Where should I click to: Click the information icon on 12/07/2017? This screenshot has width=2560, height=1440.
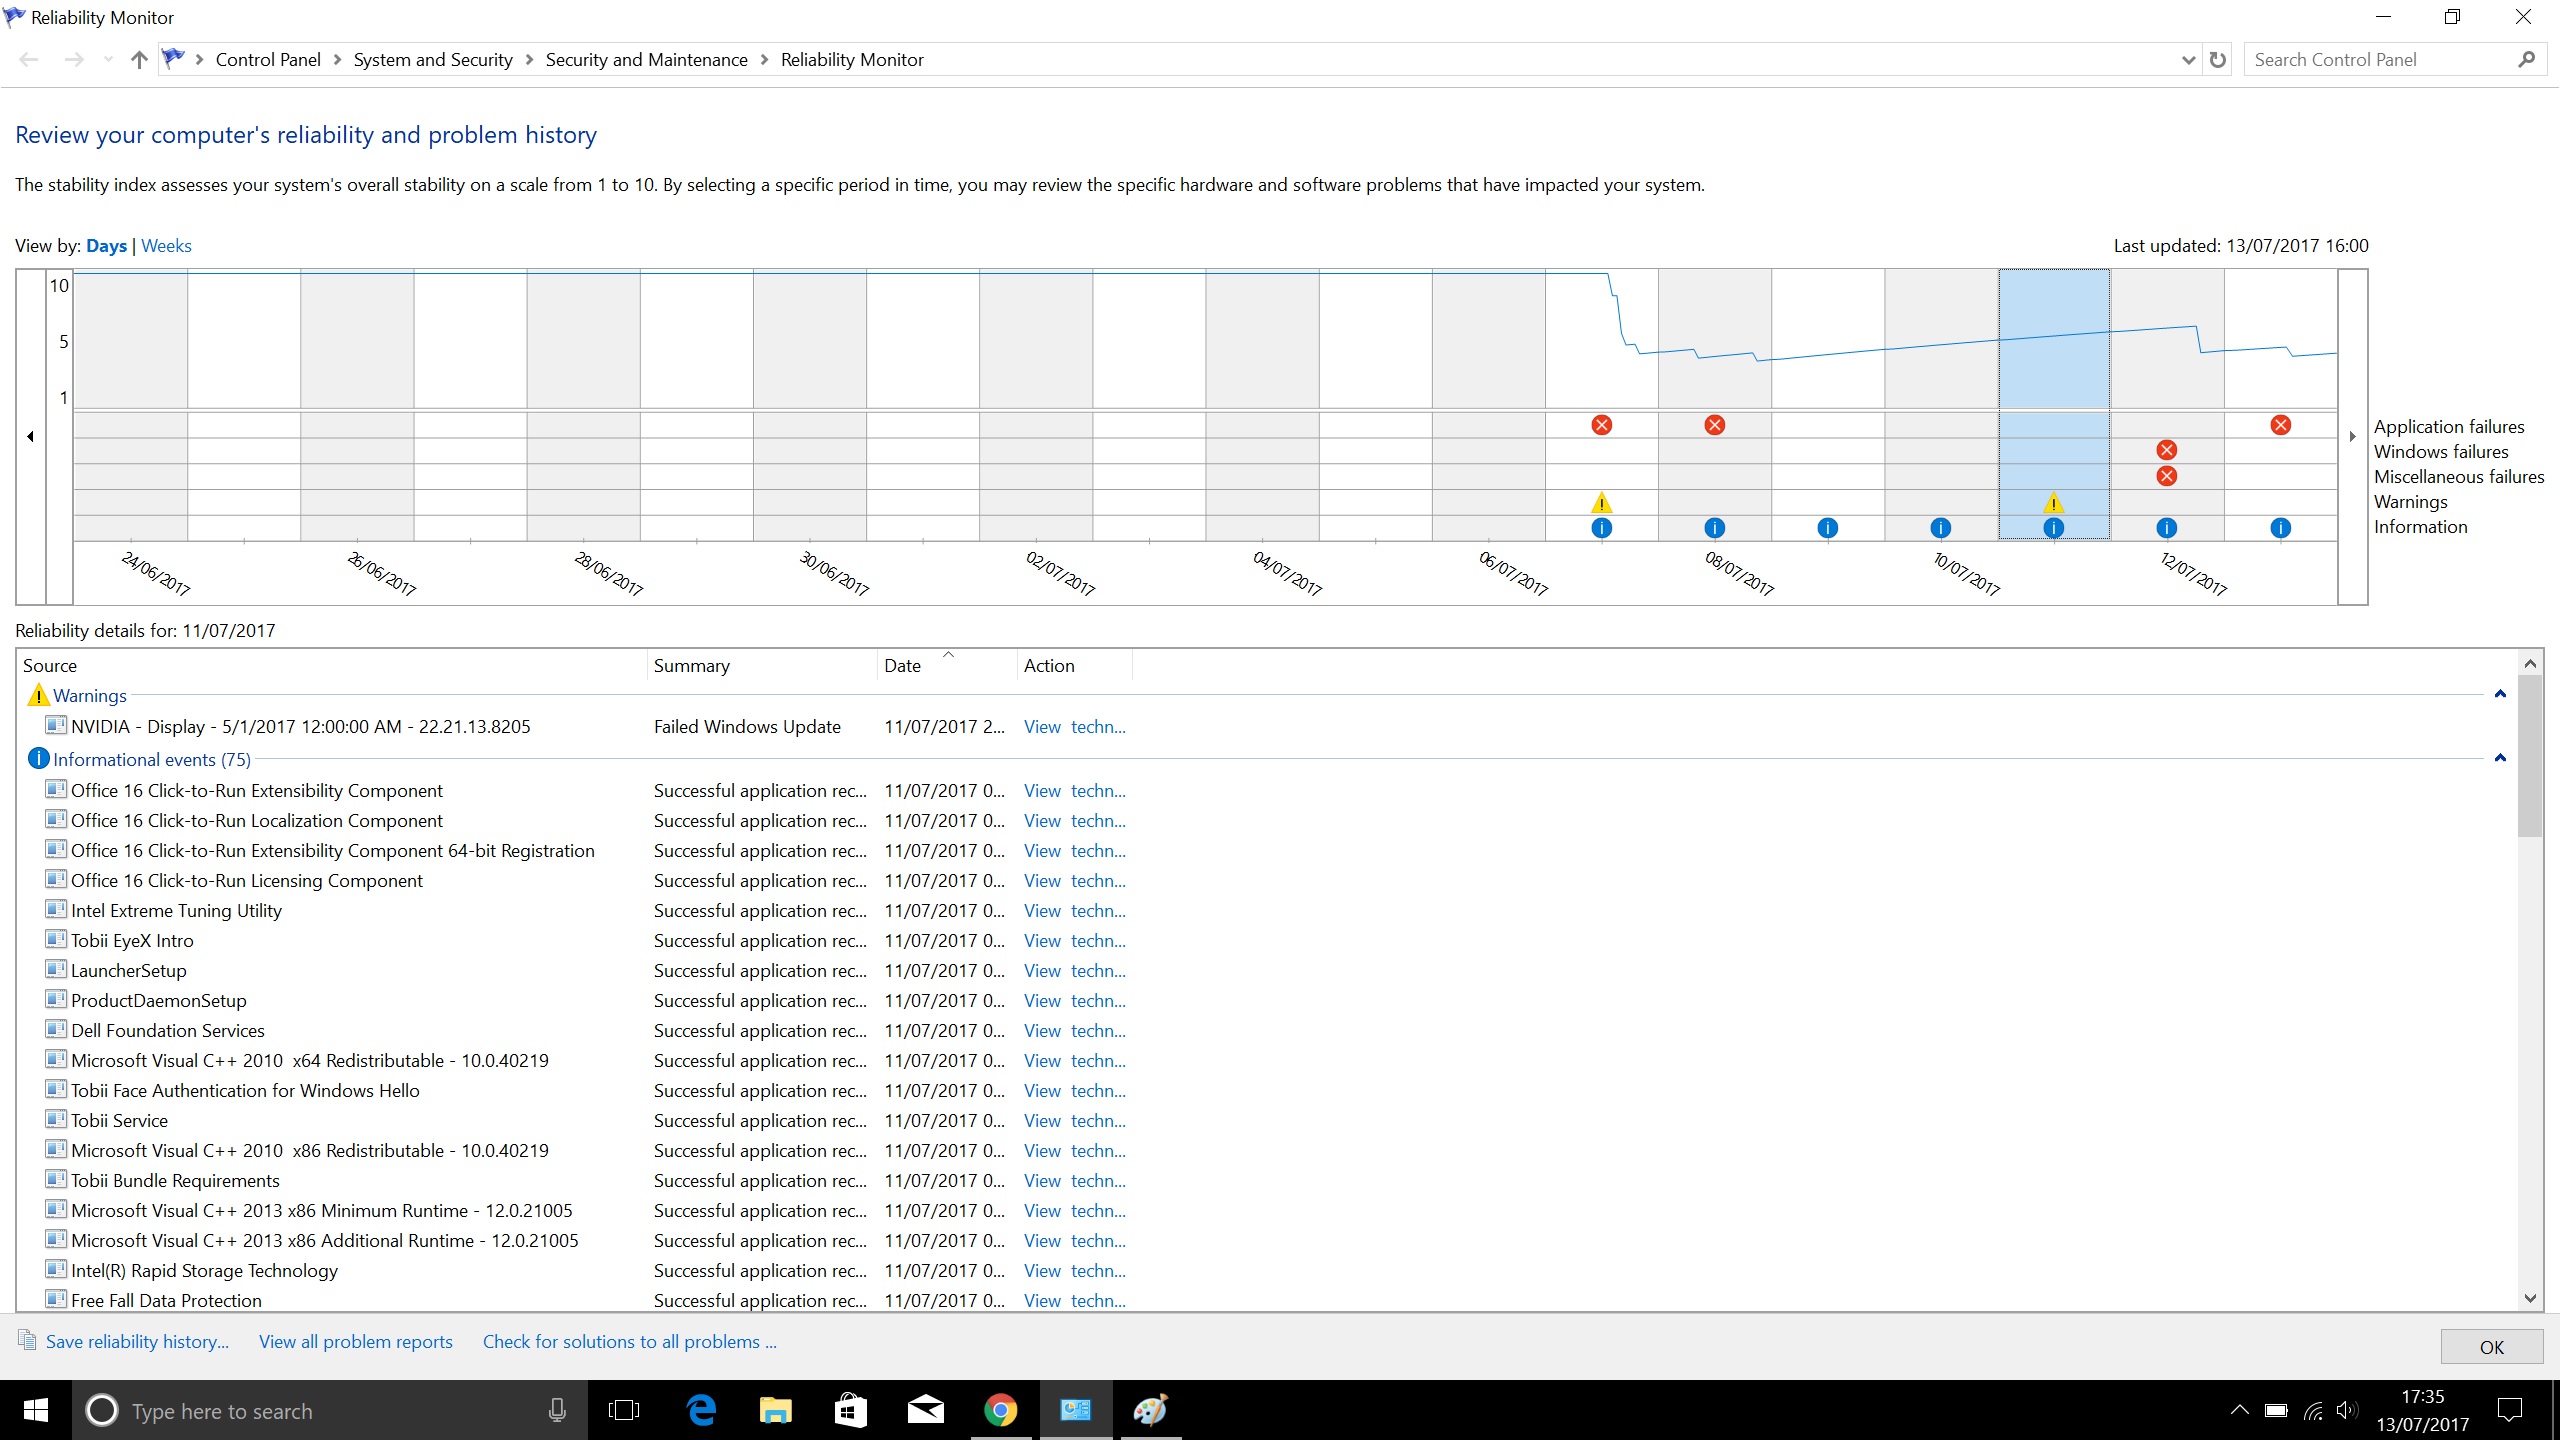coord(2167,528)
